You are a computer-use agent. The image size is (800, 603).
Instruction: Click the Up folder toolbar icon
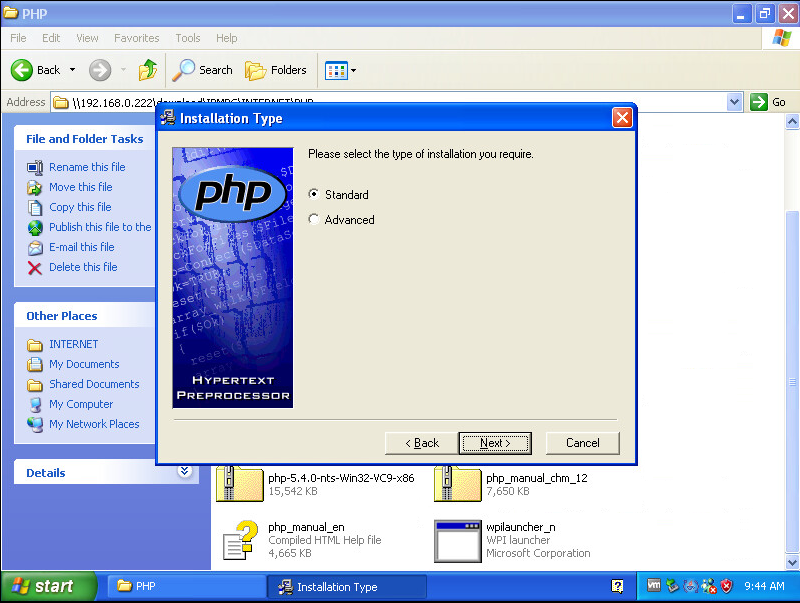pyautogui.click(x=148, y=70)
